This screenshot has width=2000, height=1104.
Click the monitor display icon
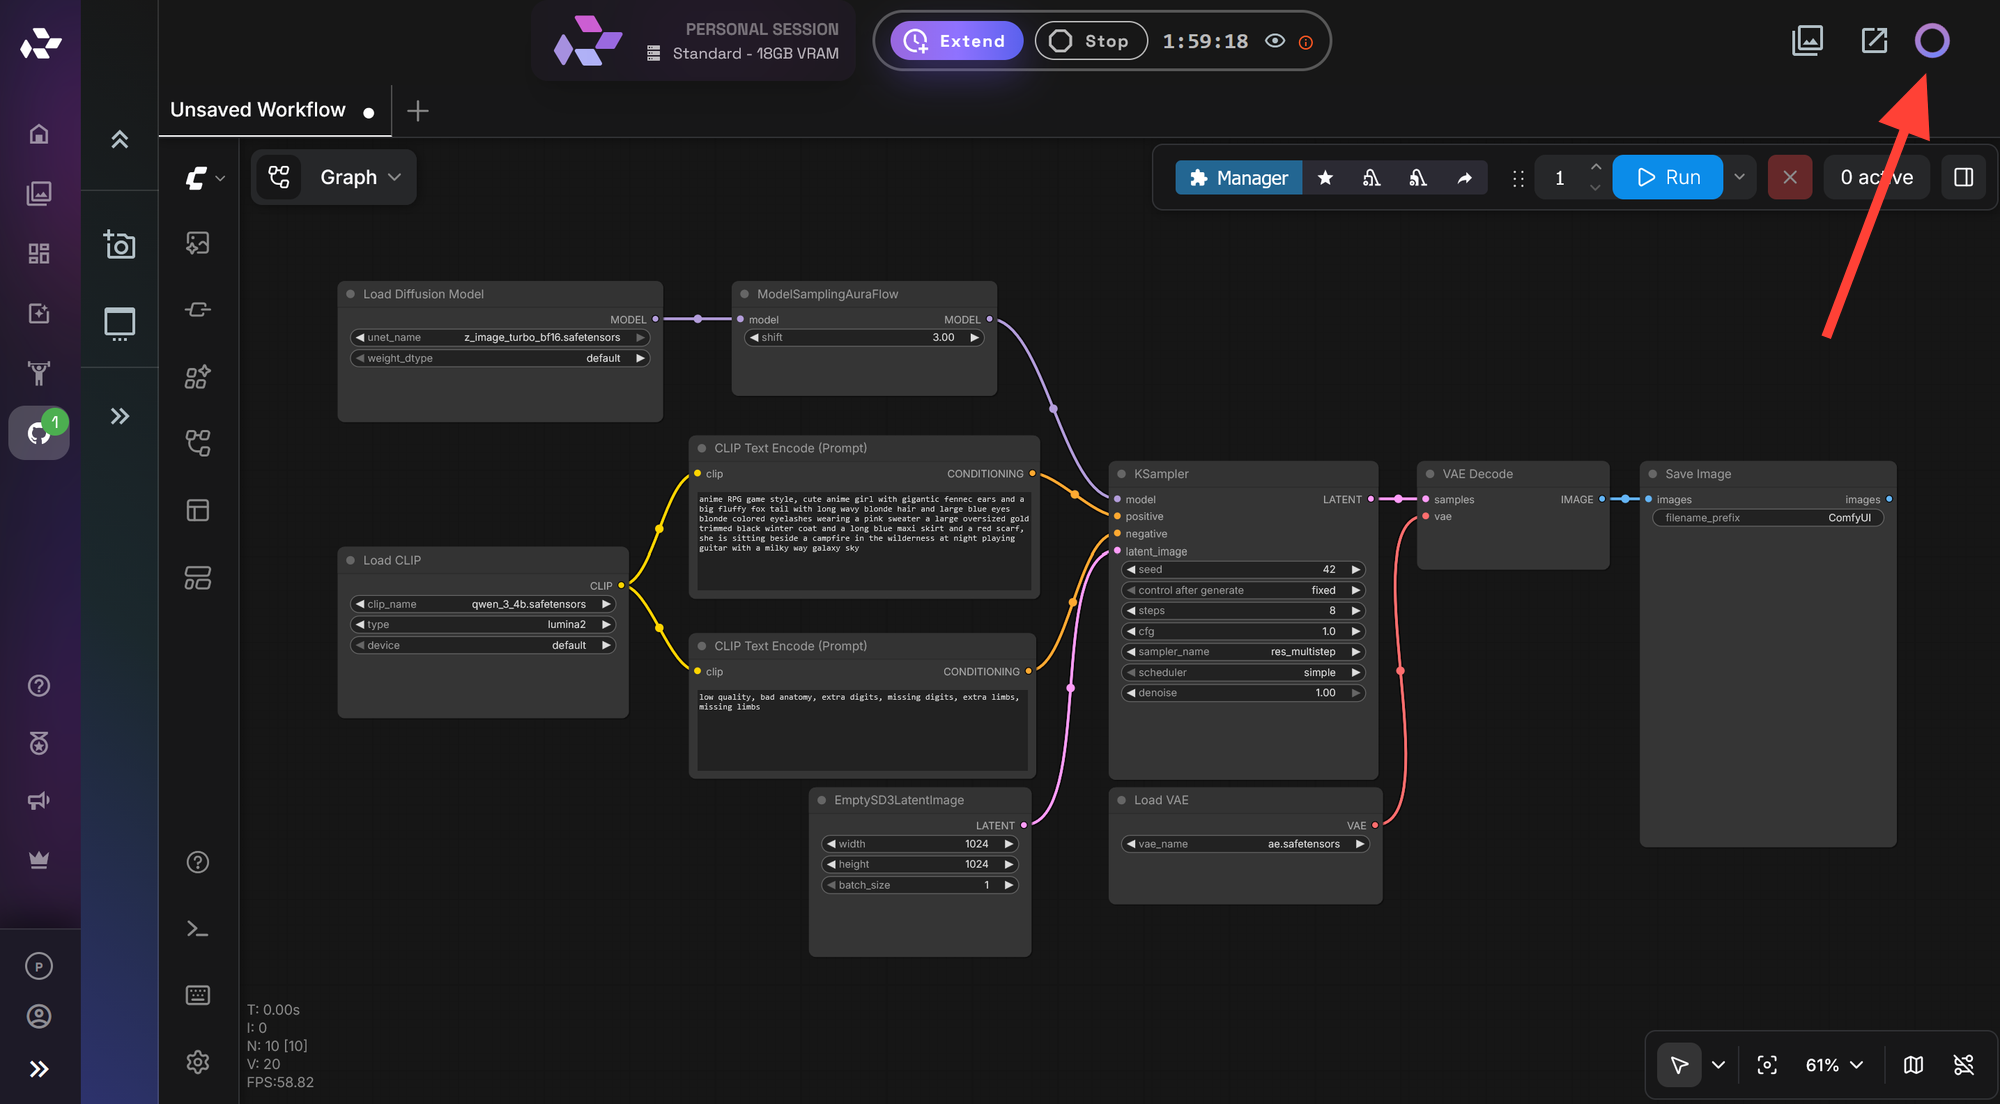click(119, 323)
